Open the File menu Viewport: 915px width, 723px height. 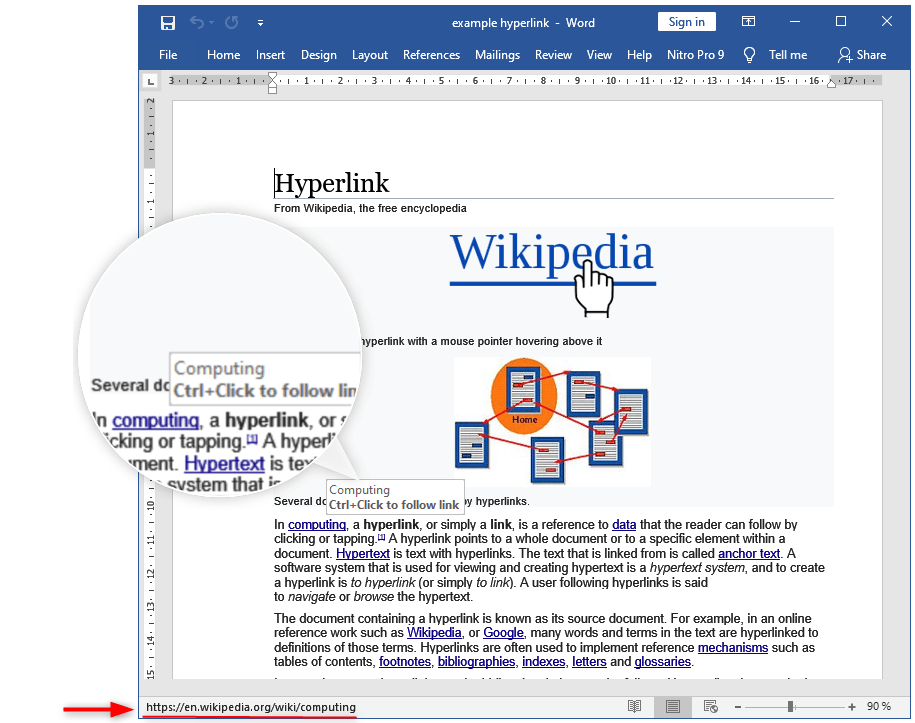[x=168, y=55]
